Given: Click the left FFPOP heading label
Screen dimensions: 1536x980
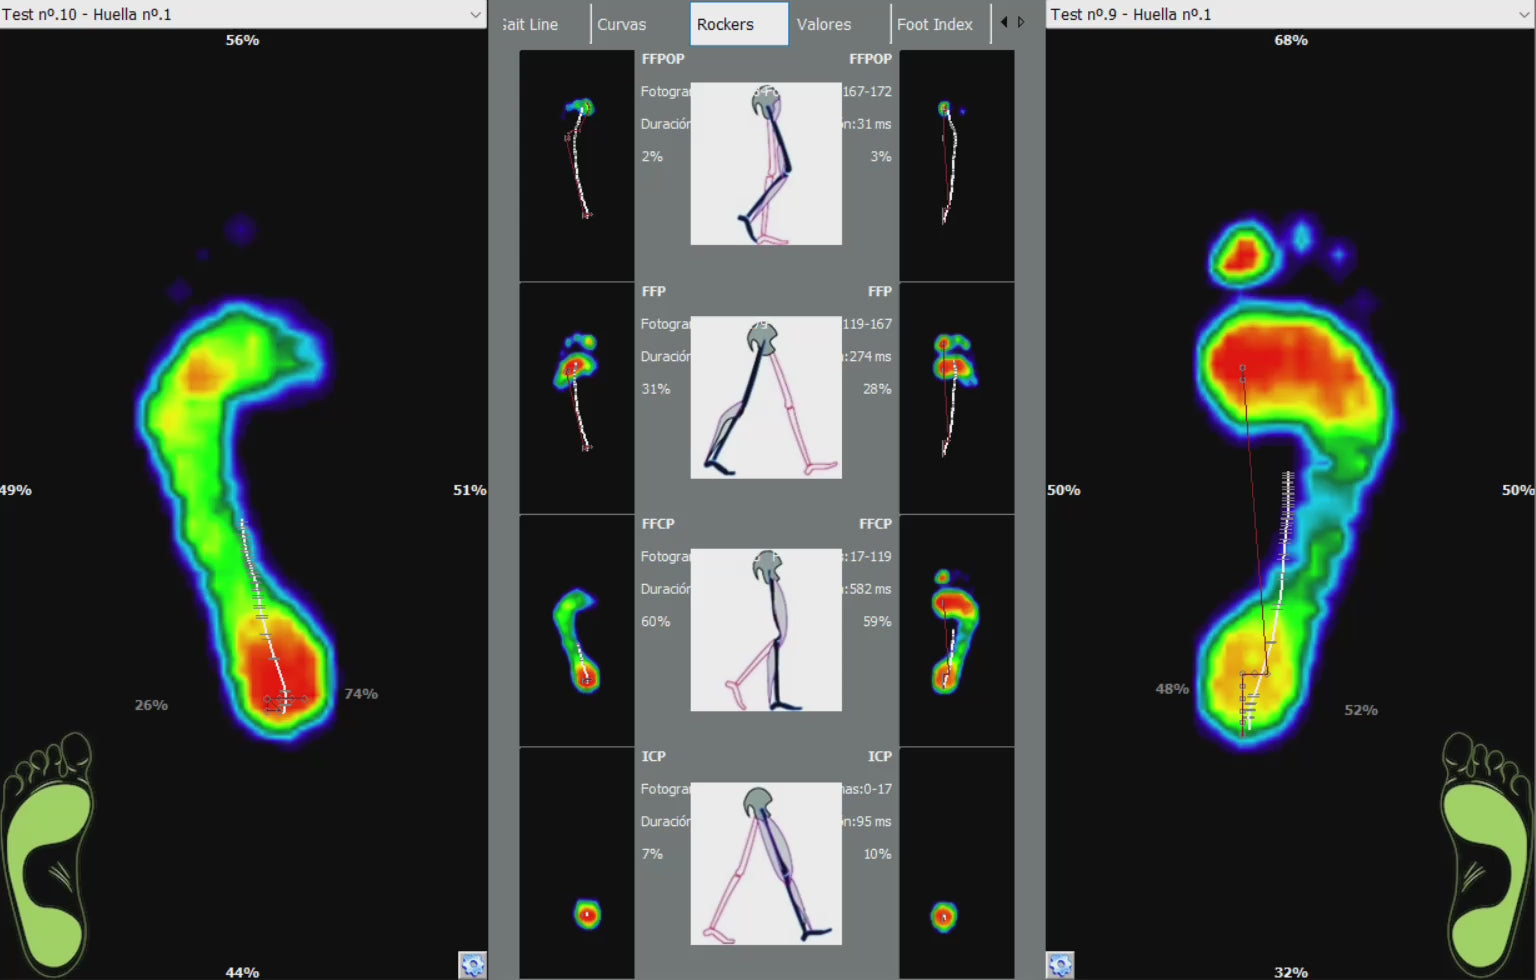Looking at the screenshot, I should [663, 59].
